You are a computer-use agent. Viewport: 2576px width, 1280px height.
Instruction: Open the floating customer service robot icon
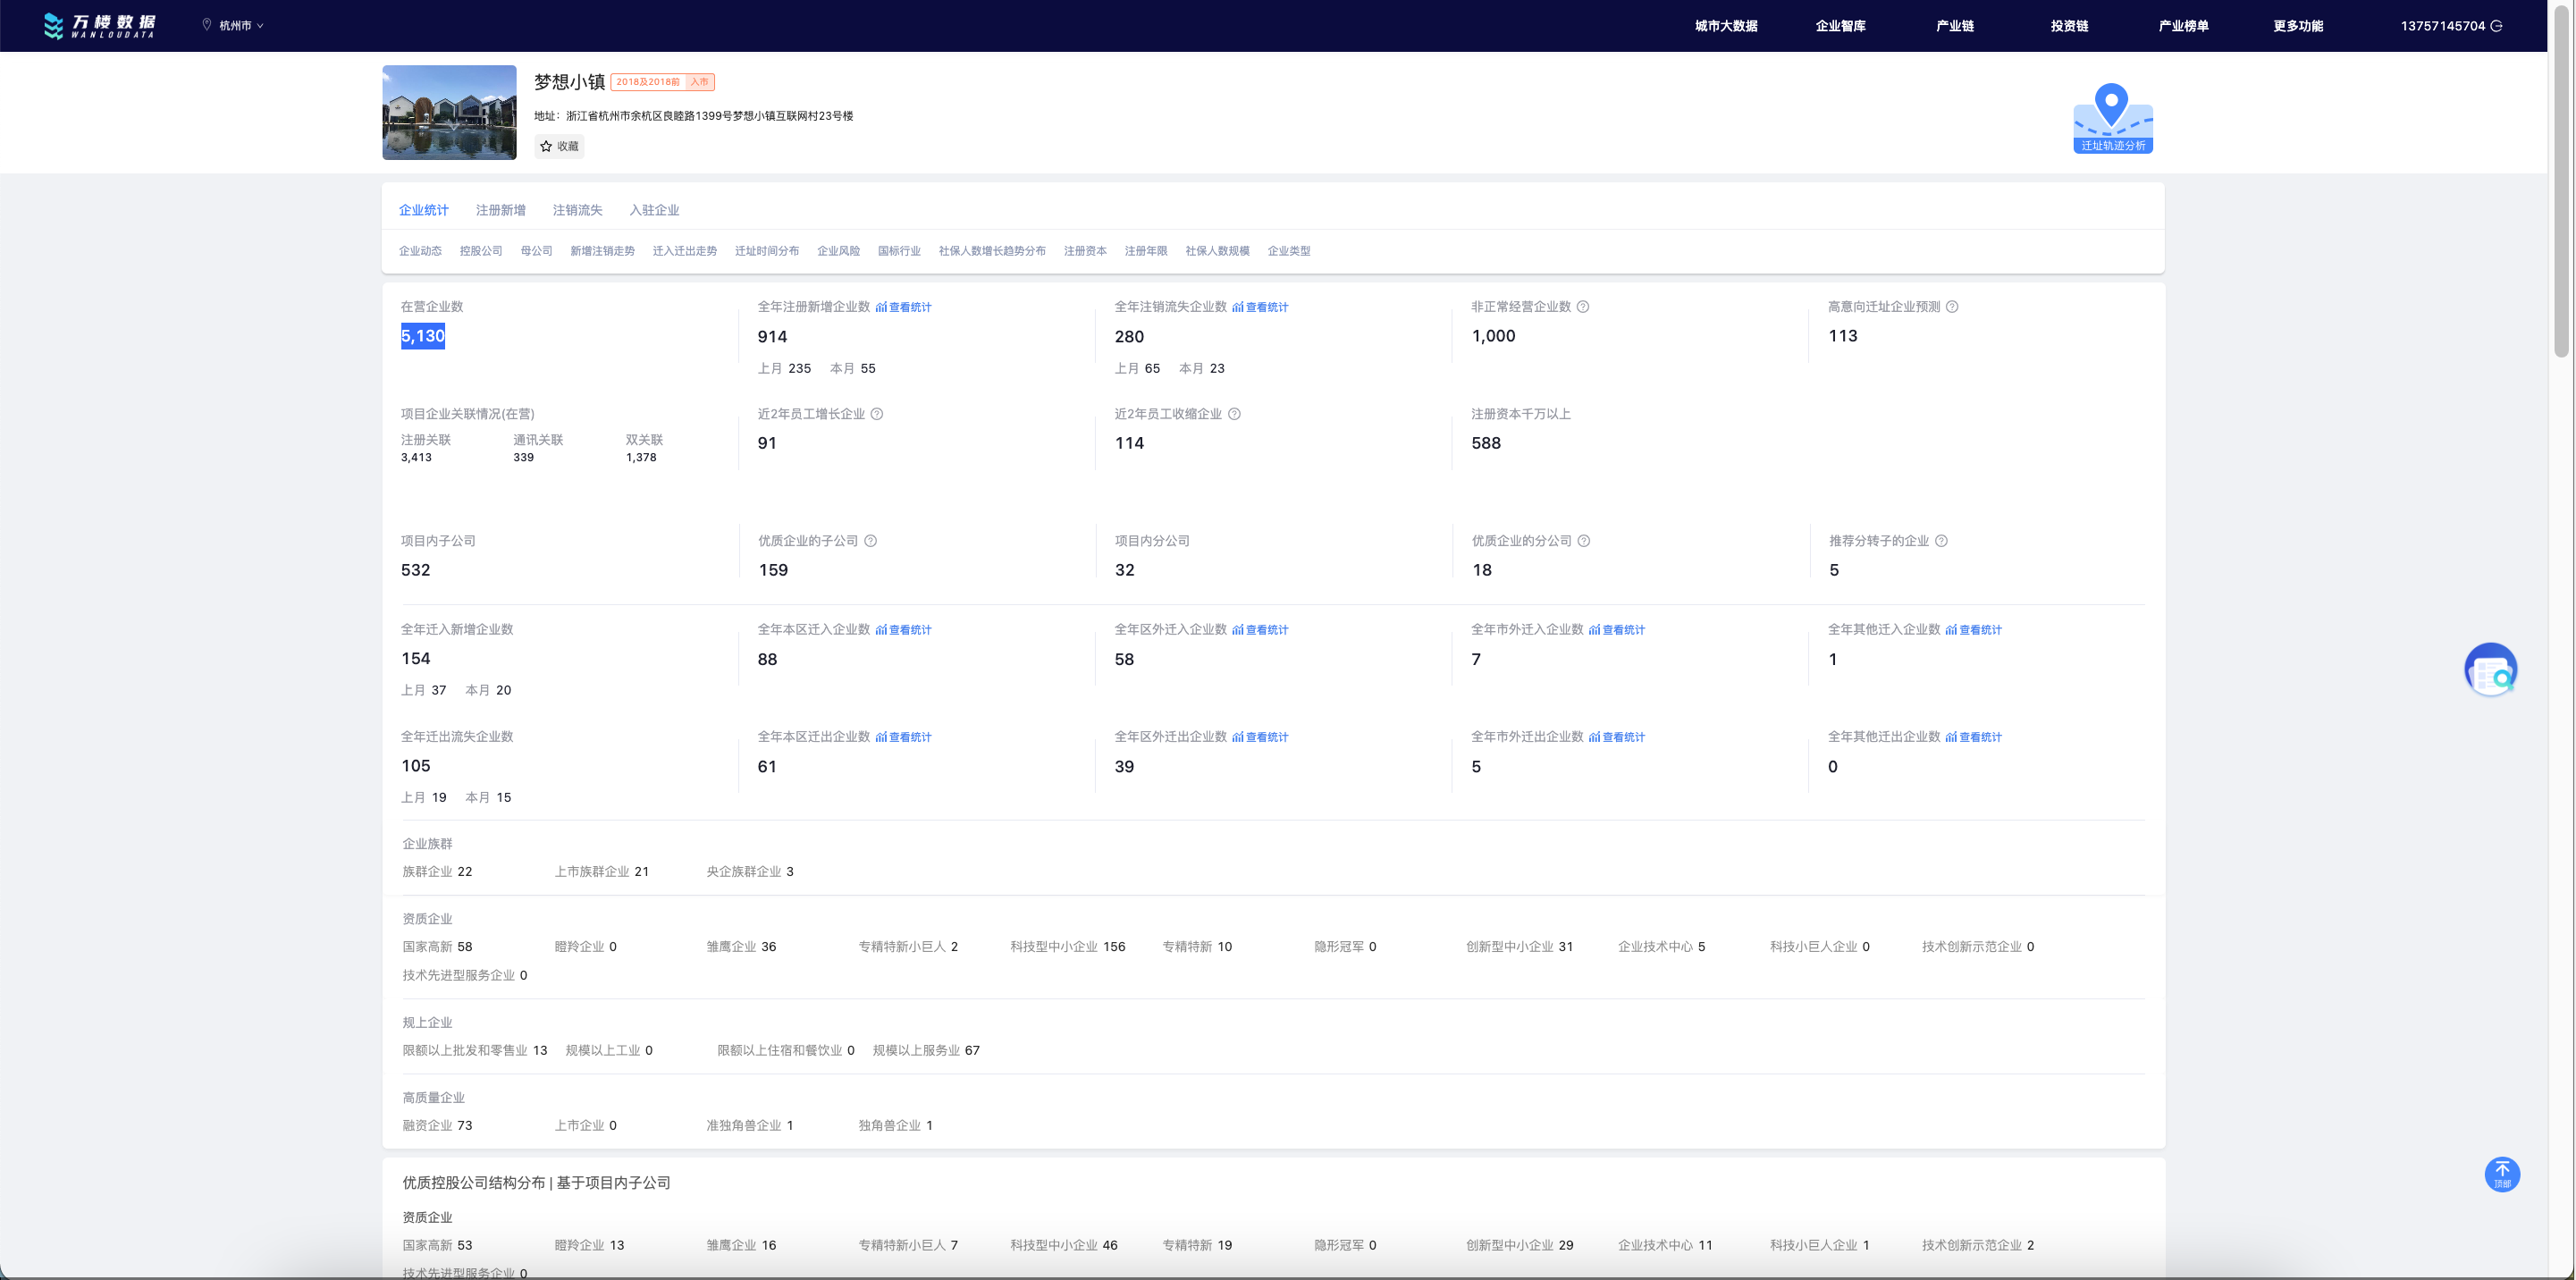[x=2490, y=670]
